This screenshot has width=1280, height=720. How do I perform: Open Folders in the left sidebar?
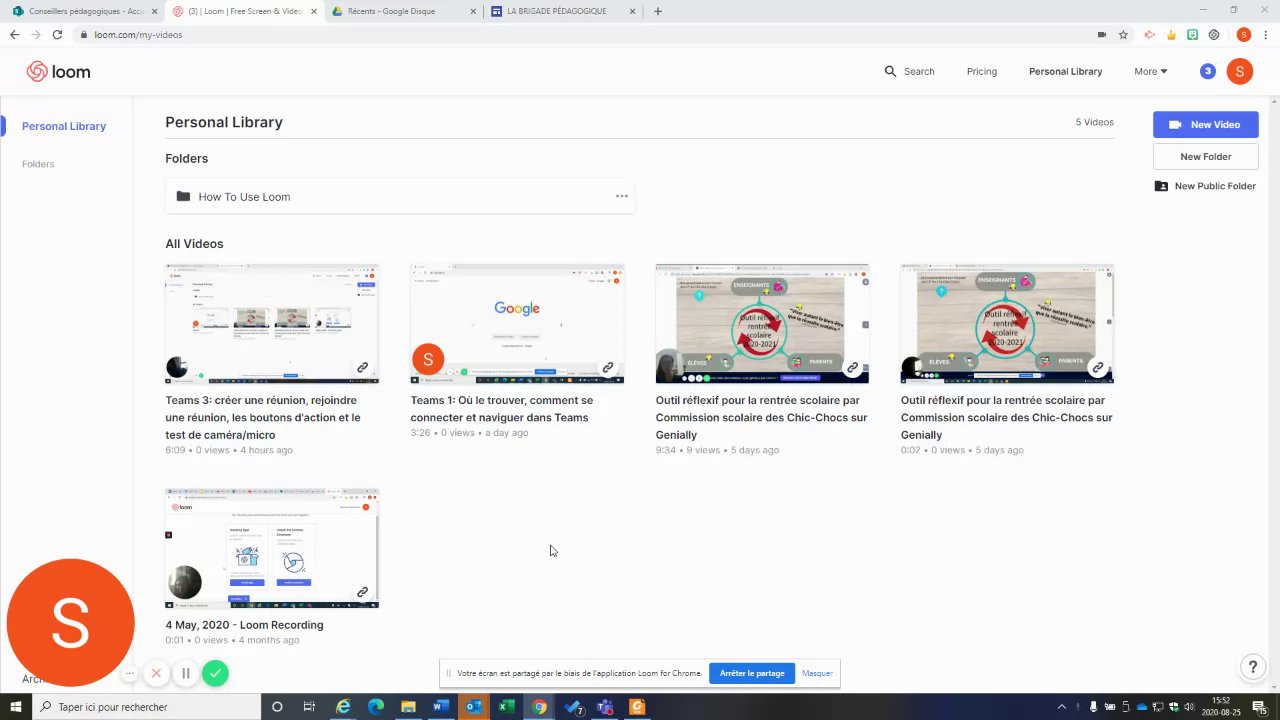tap(38, 164)
